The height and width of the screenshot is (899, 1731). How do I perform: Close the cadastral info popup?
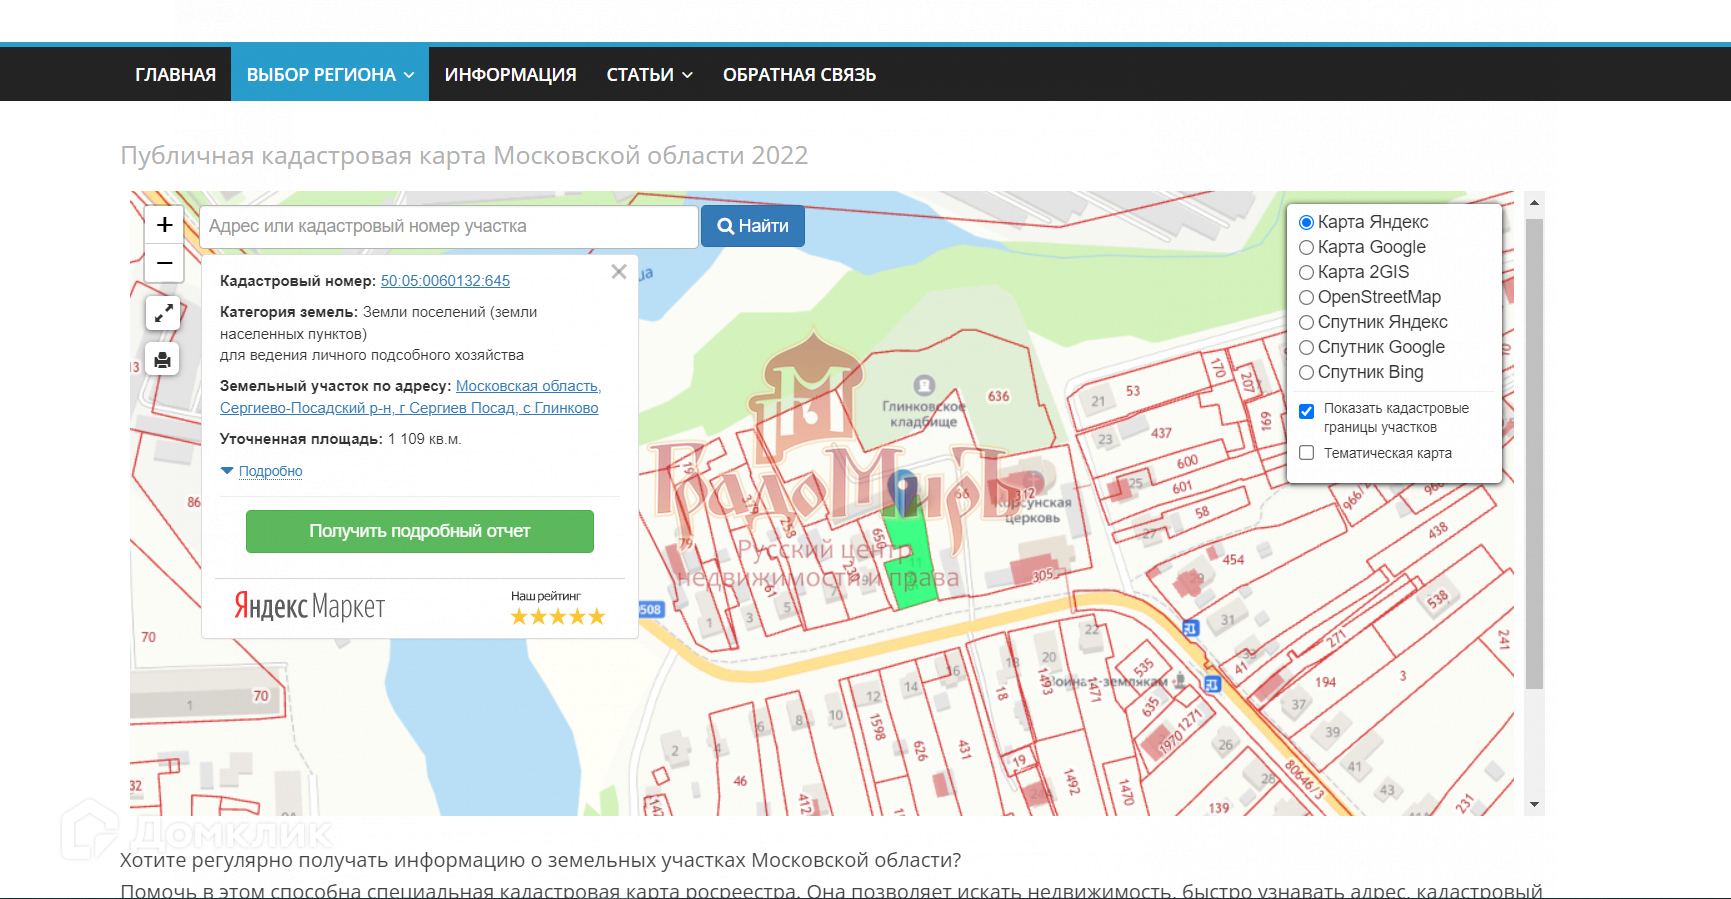click(619, 272)
